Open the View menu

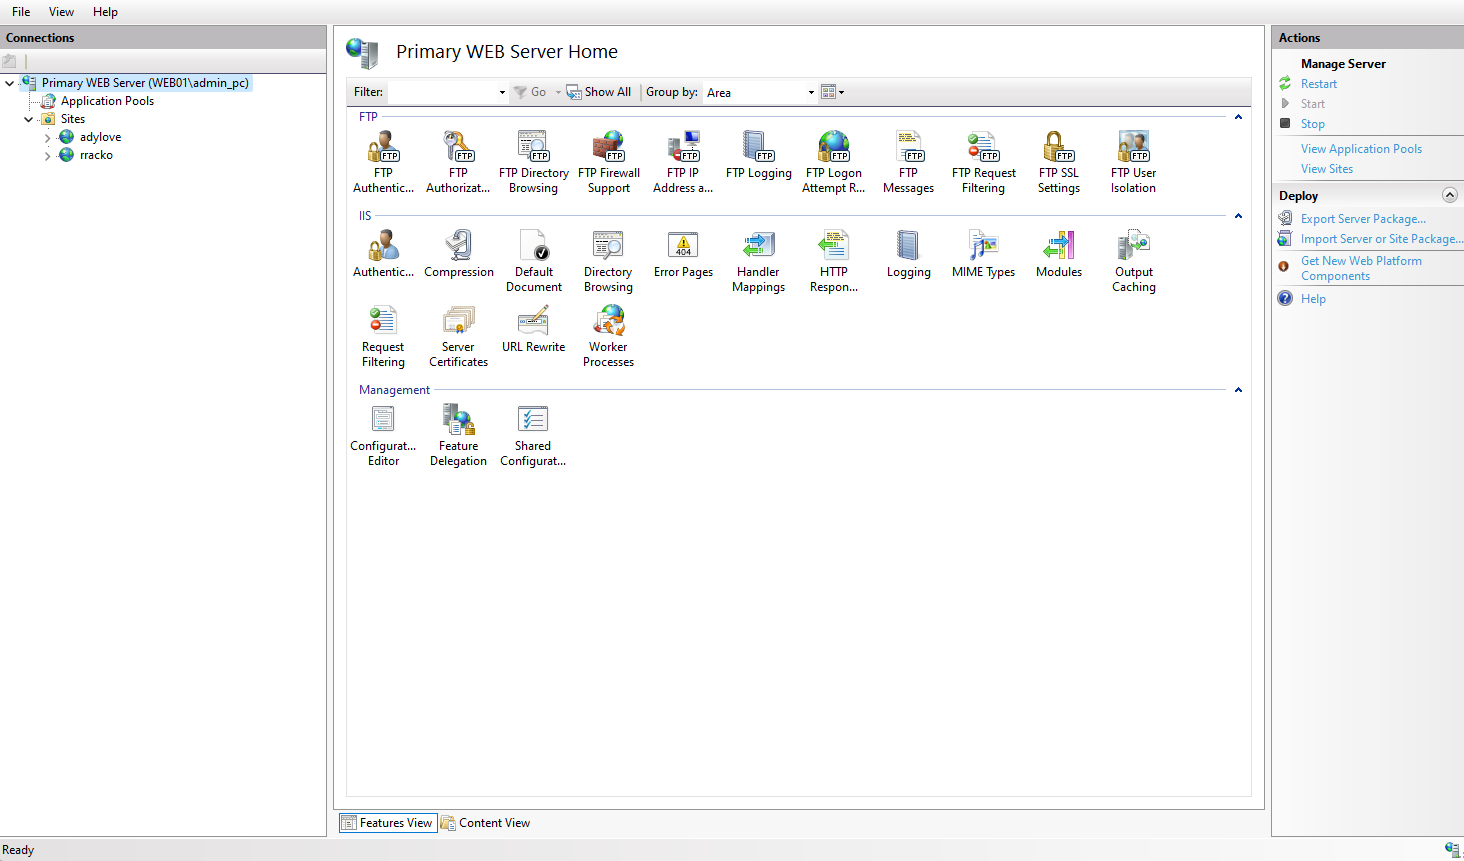pyautogui.click(x=61, y=12)
